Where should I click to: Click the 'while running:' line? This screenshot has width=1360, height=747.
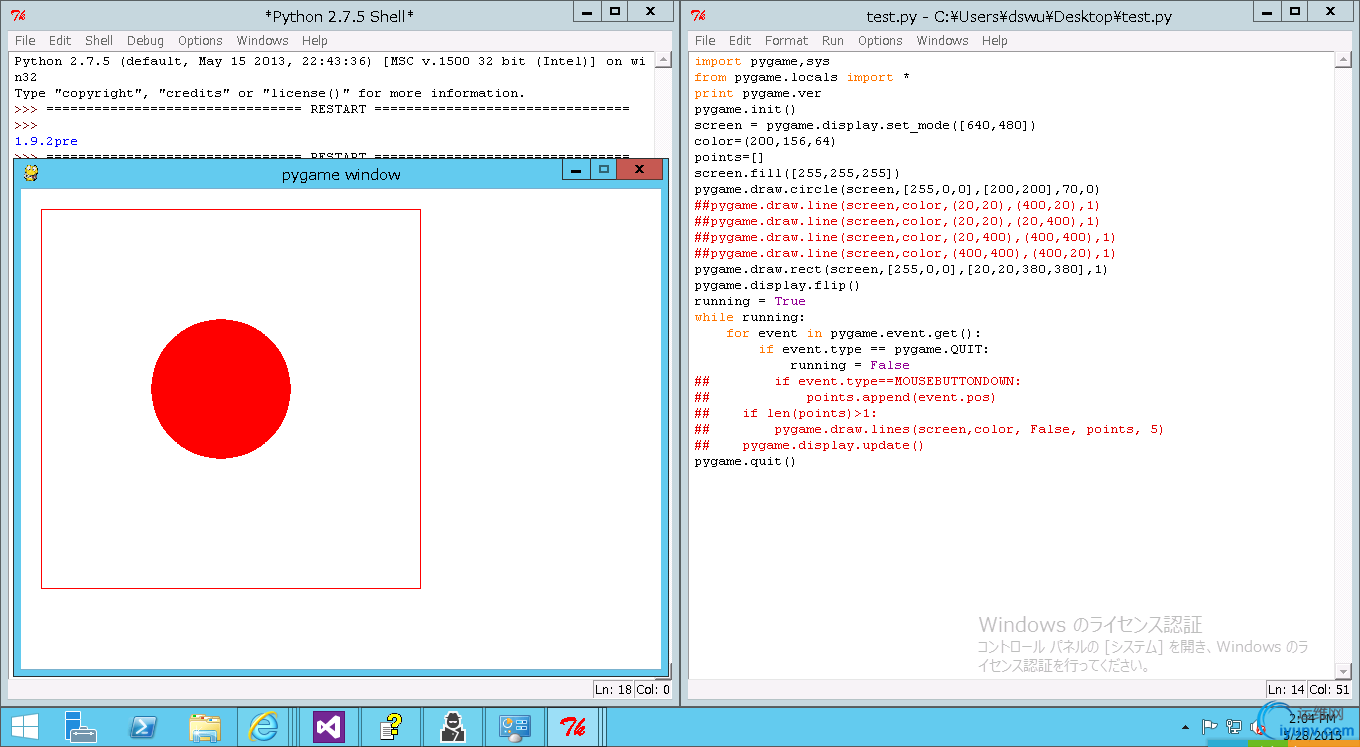point(749,317)
